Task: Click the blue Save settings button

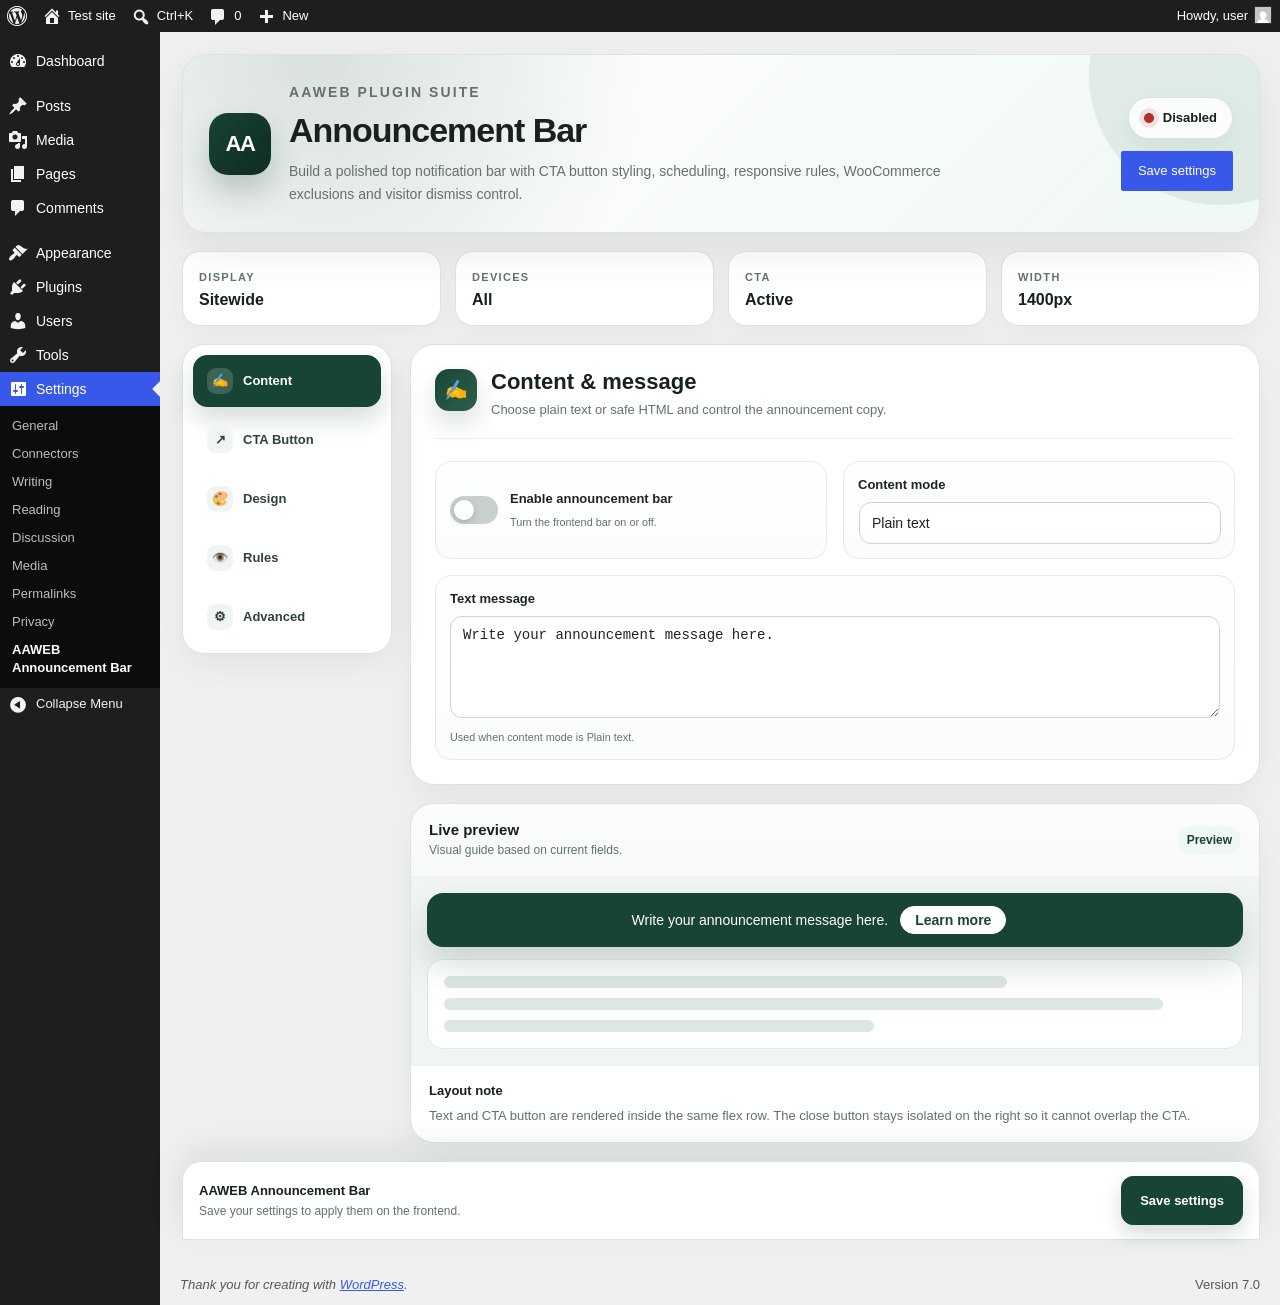Action: [1177, 171]
